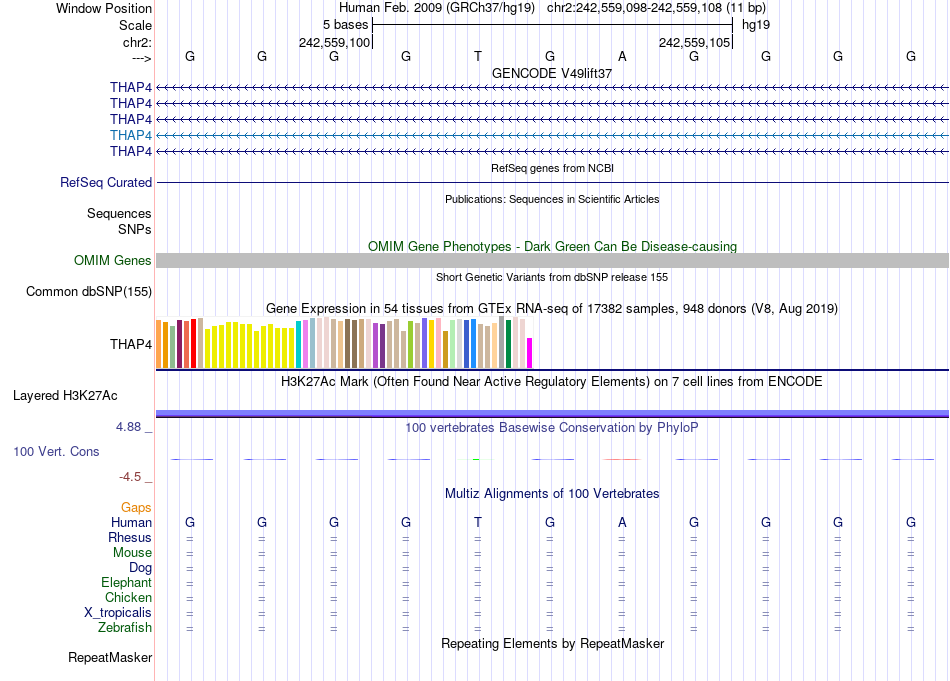This screenshot has width=950, height=681.
Task: Click the 100 Vert. Cons track label
Action: tap(56, 451)
